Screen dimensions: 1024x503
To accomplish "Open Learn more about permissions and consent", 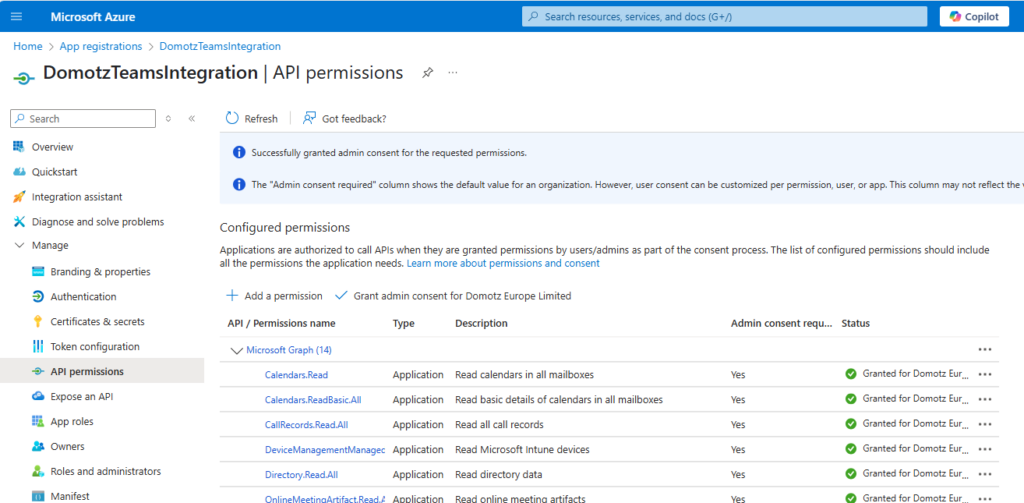I will (x=503, y=263).
